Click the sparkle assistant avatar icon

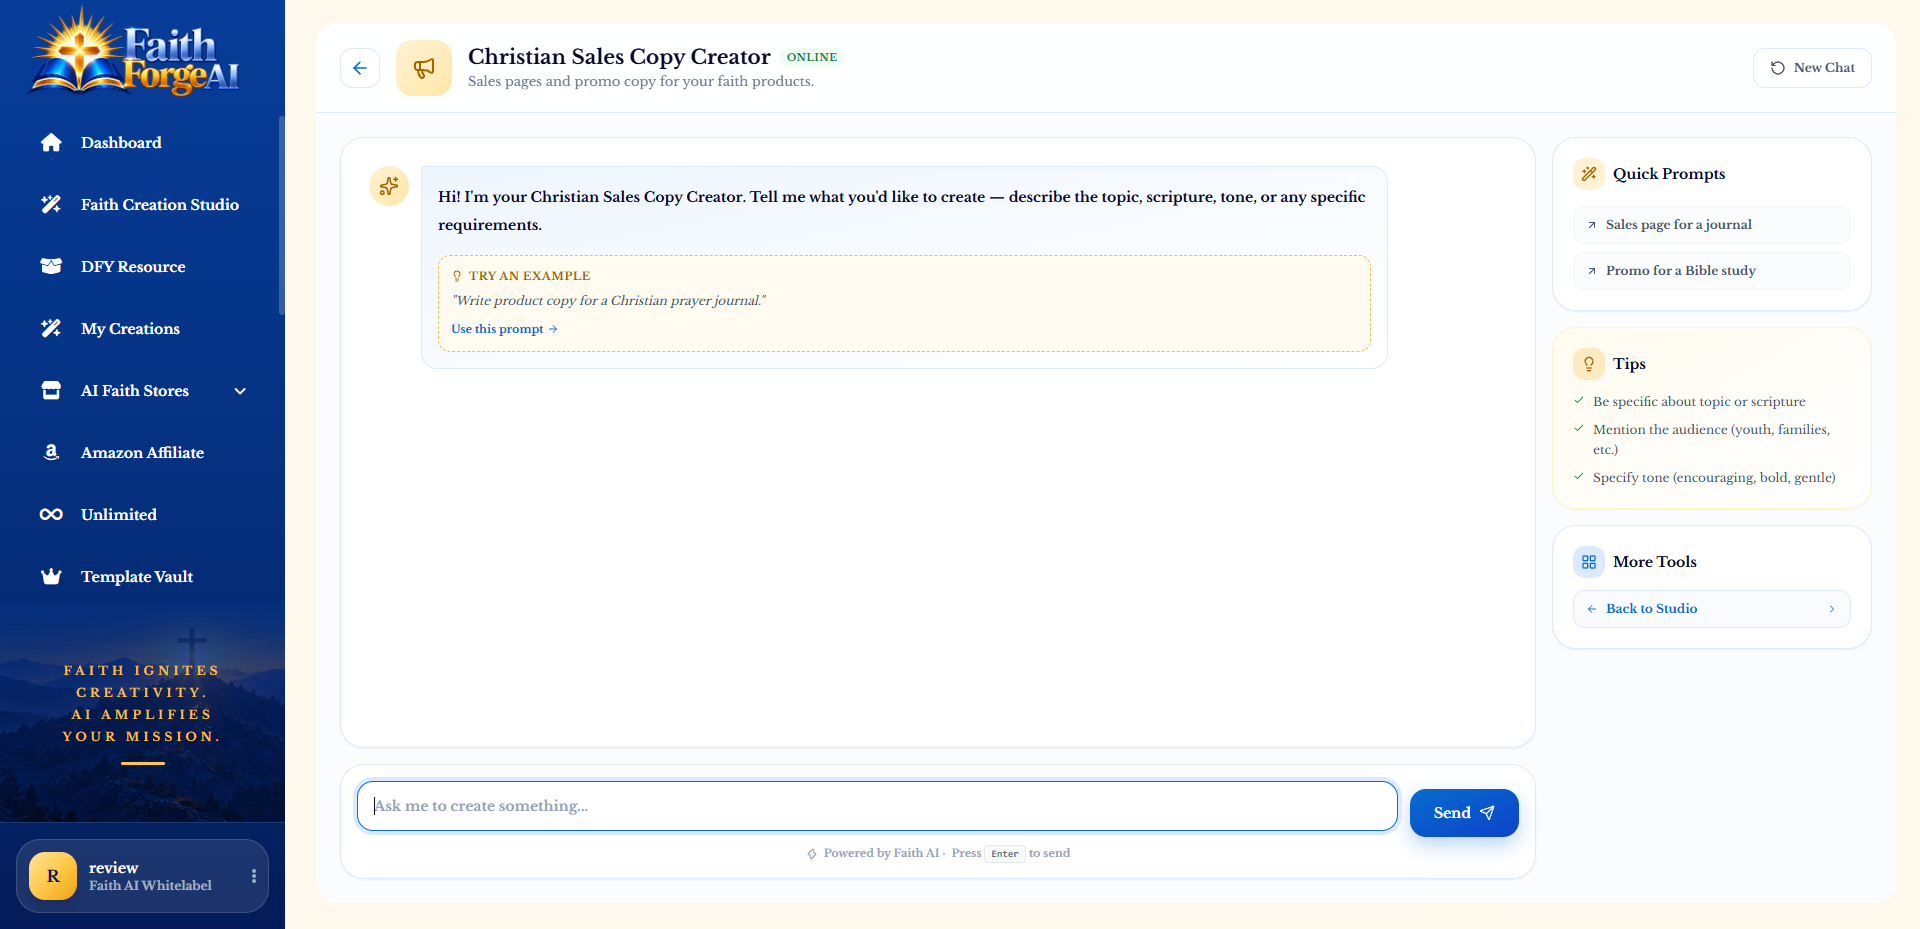tap(389, 186)
